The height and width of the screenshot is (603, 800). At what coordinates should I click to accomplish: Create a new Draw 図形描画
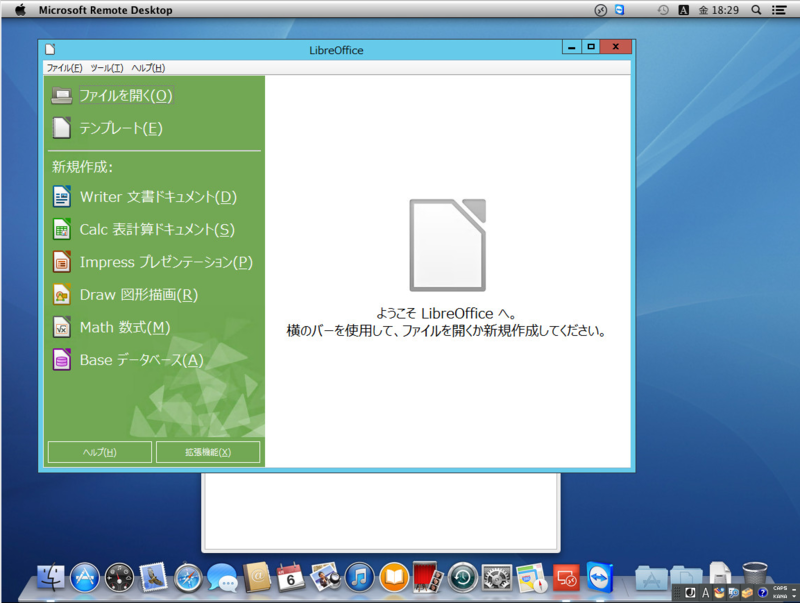(139, 295)
